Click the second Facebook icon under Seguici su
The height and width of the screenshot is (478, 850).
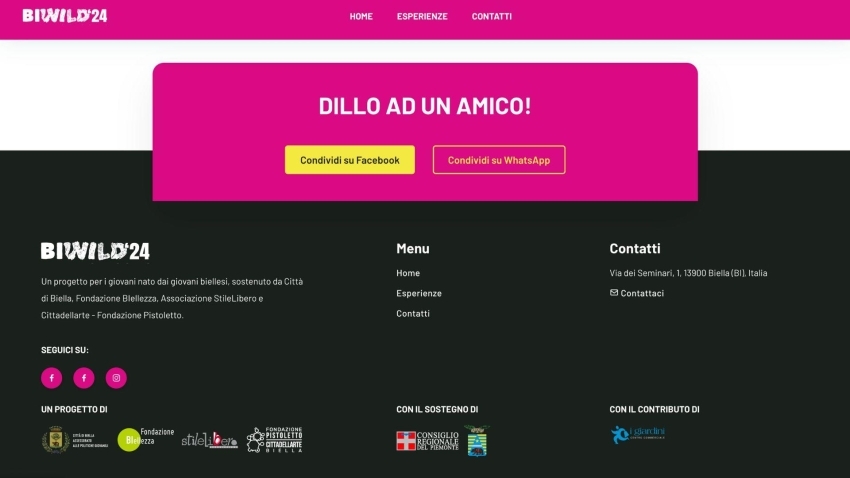[84, 378]
